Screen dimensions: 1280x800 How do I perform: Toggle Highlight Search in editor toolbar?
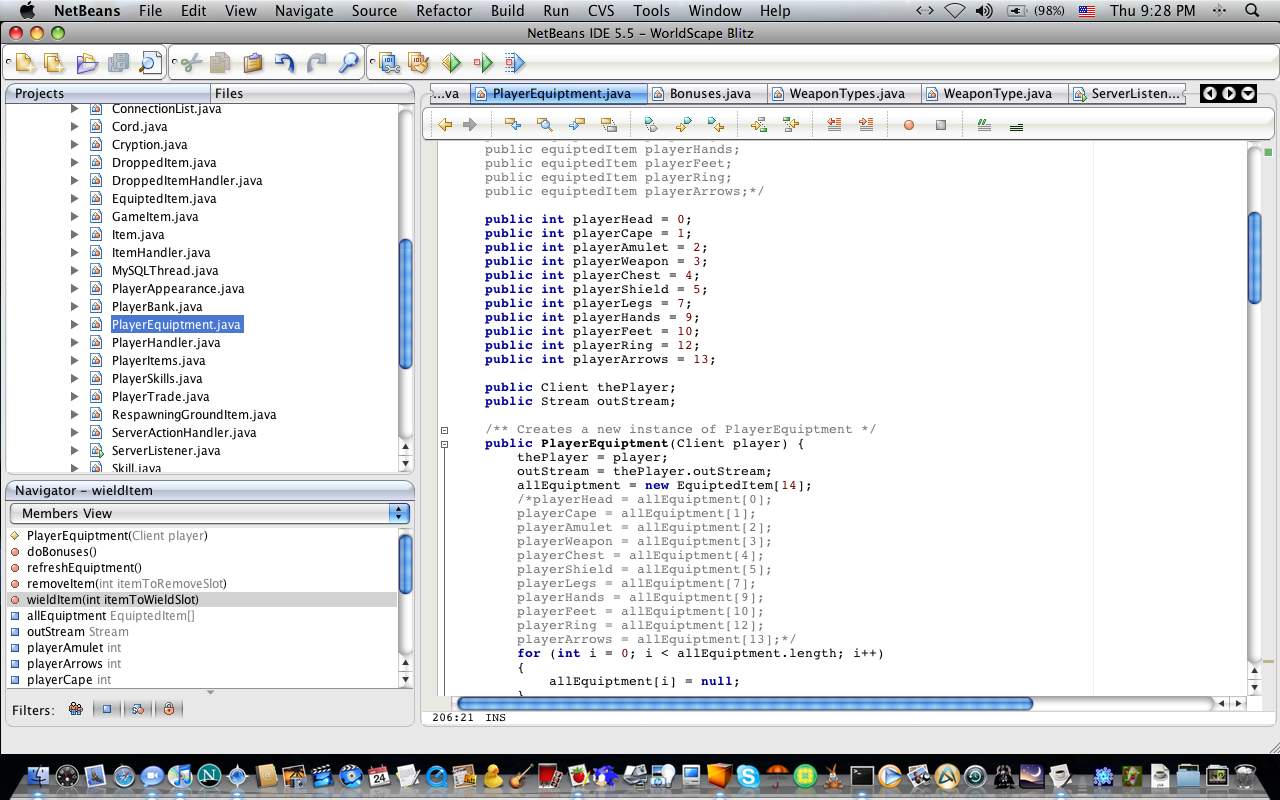[x=608, y=125]
